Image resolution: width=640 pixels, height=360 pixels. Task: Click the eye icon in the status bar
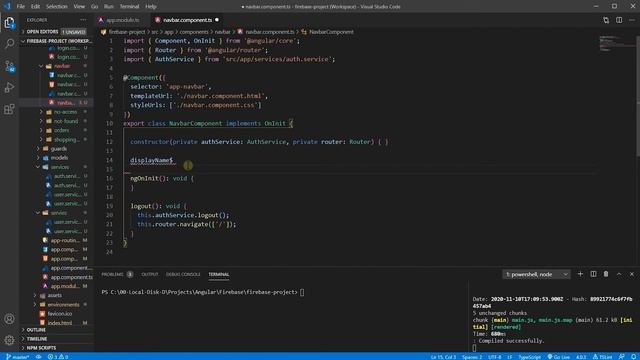click(x=38, y=357)
